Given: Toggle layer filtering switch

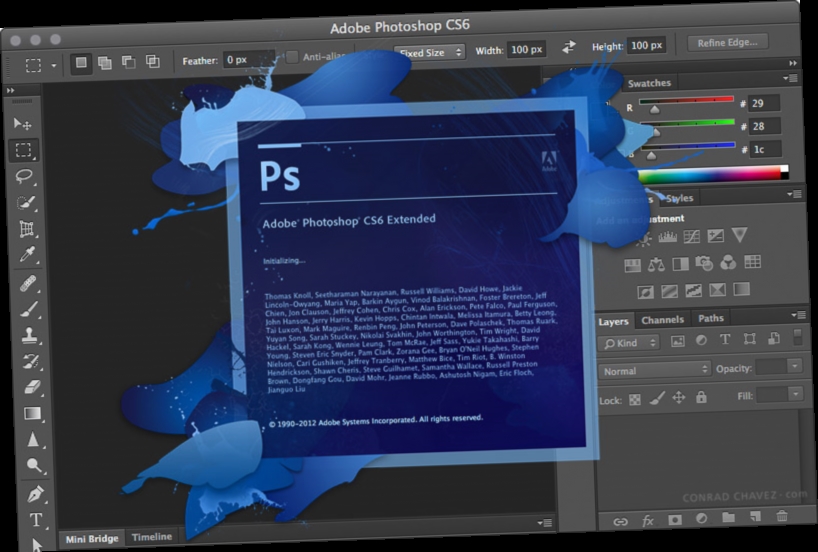Looking at the screenshot, I should click(797, 337).
